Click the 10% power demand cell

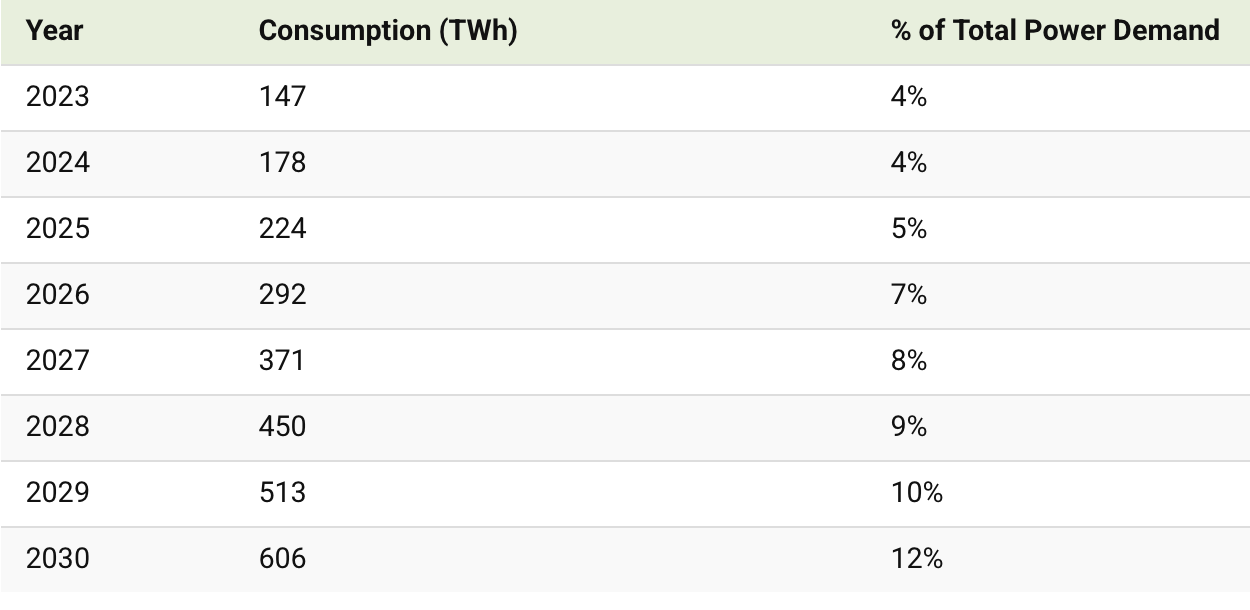[917, 493]
